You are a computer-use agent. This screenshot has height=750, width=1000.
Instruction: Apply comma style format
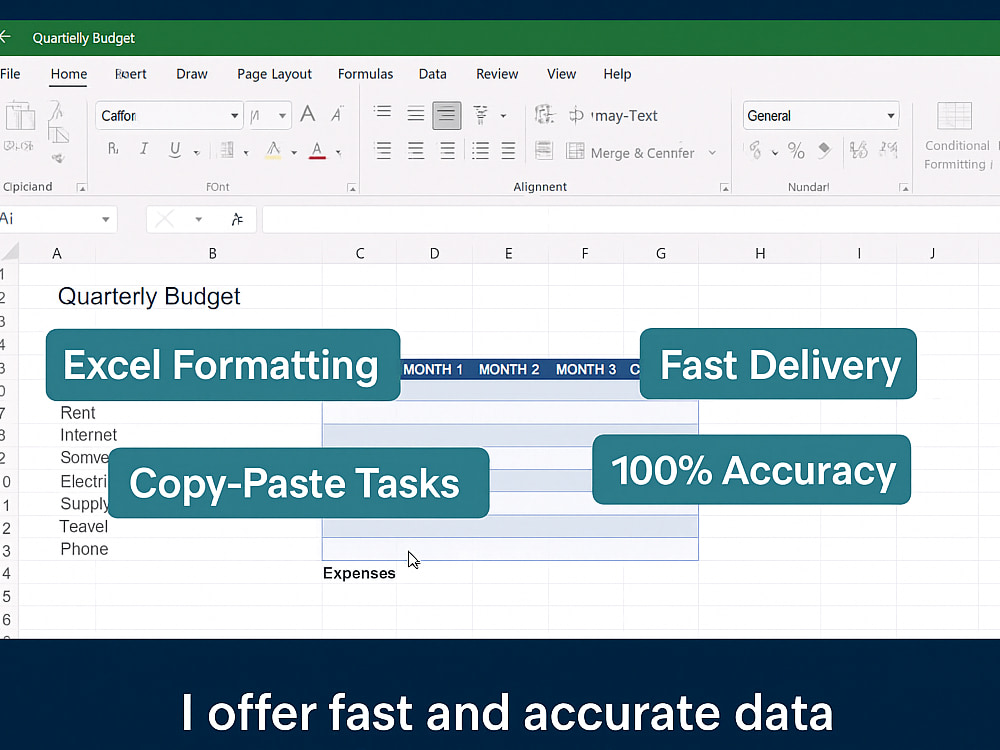click(824, 151)
